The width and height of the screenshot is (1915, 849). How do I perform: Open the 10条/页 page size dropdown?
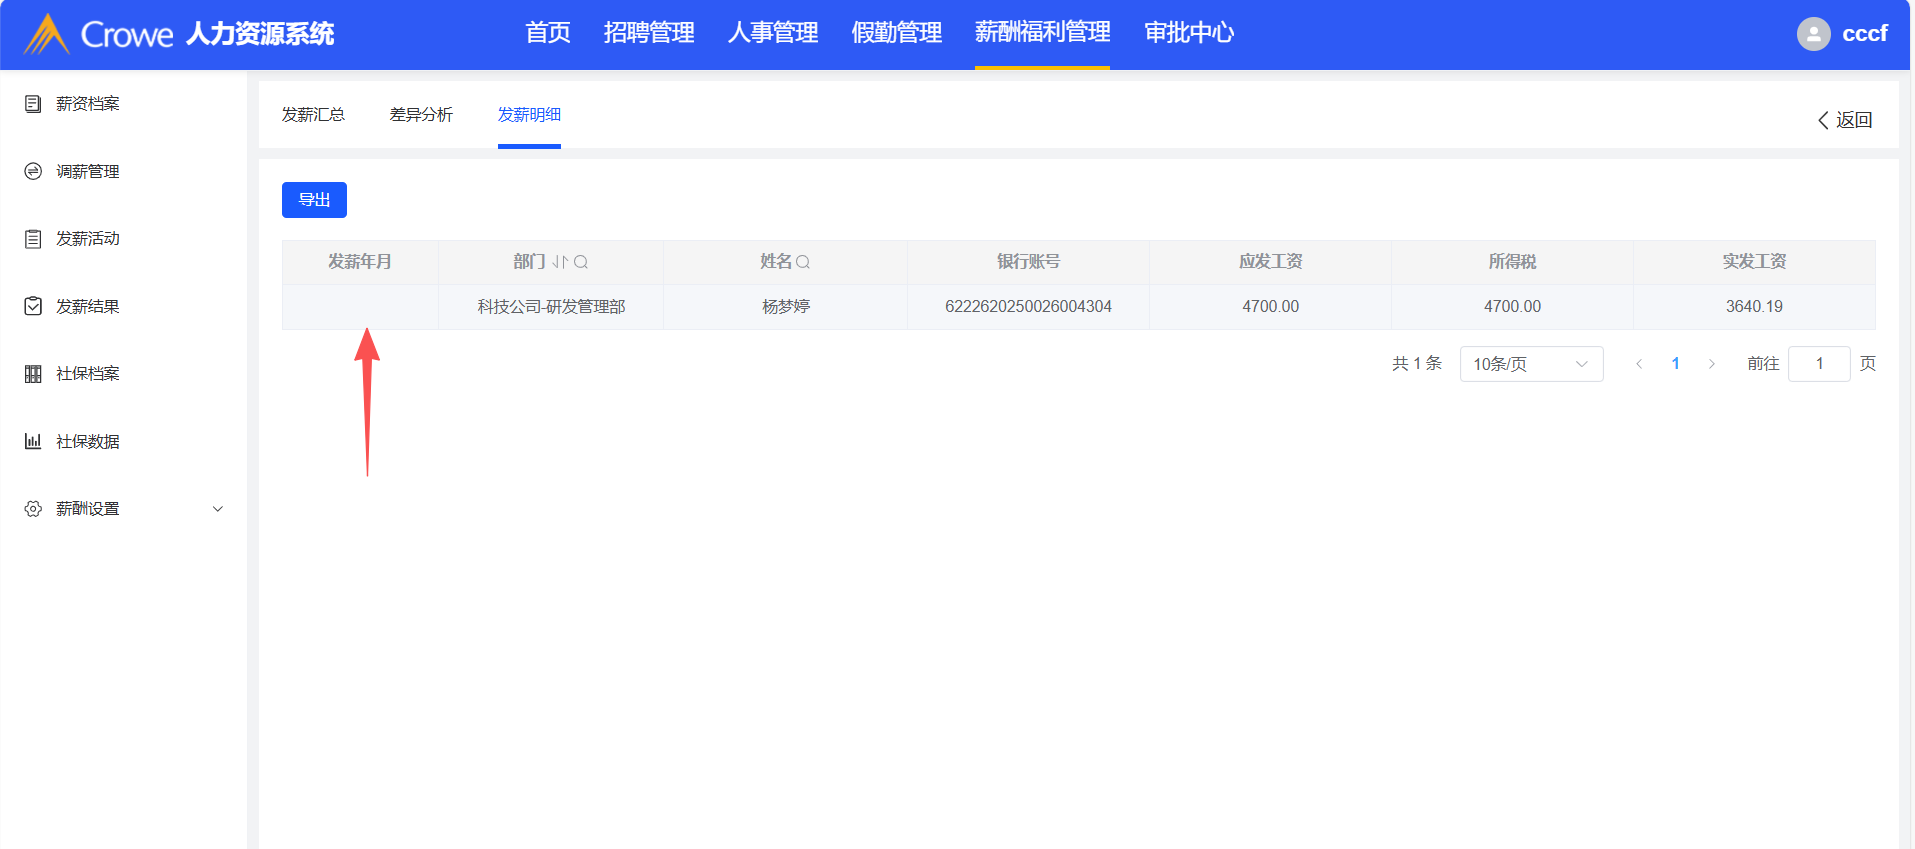click(1531, 364)
